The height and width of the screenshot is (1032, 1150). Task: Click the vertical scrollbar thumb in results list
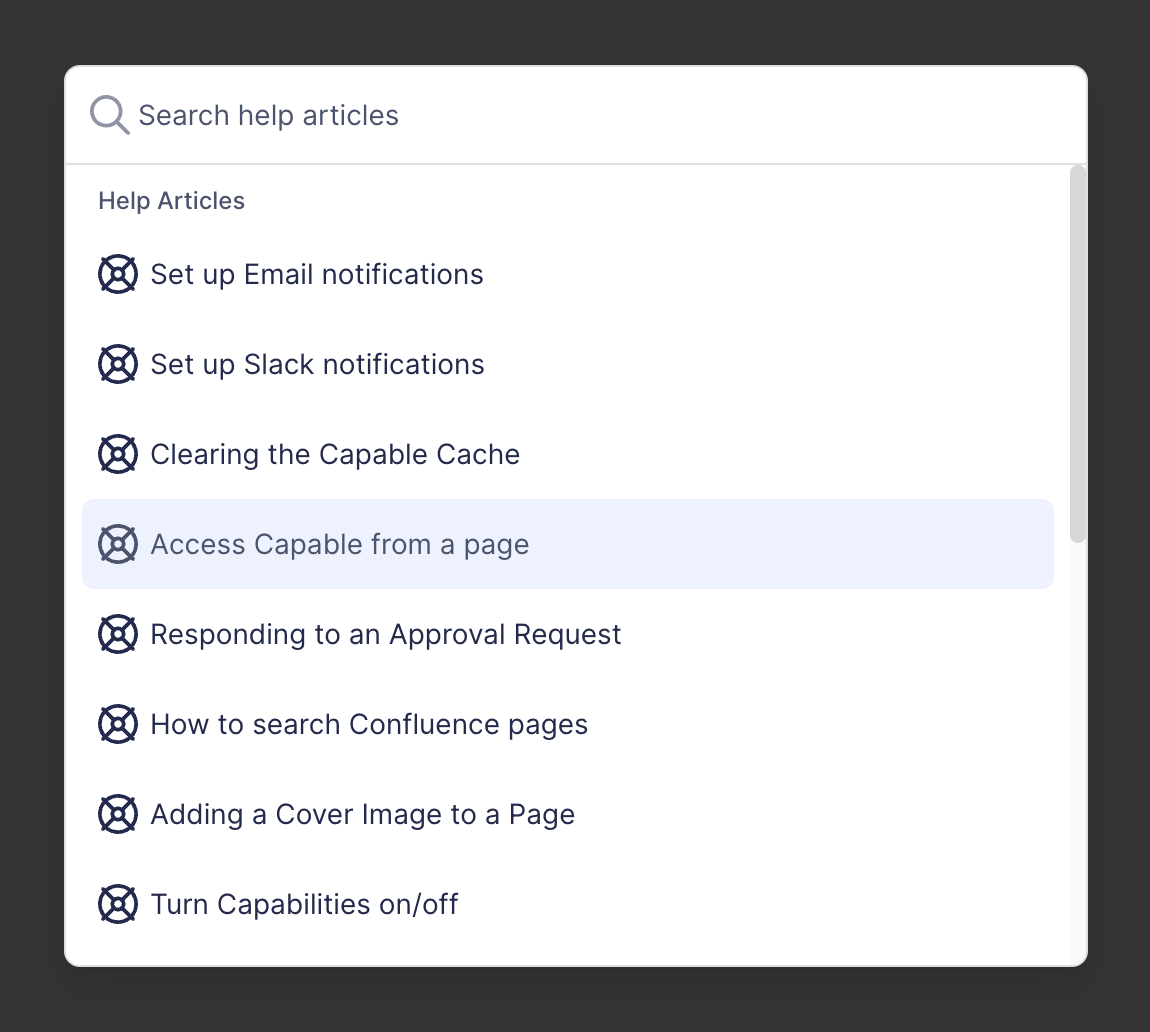pyautogui.click(x=1077, y=354)
